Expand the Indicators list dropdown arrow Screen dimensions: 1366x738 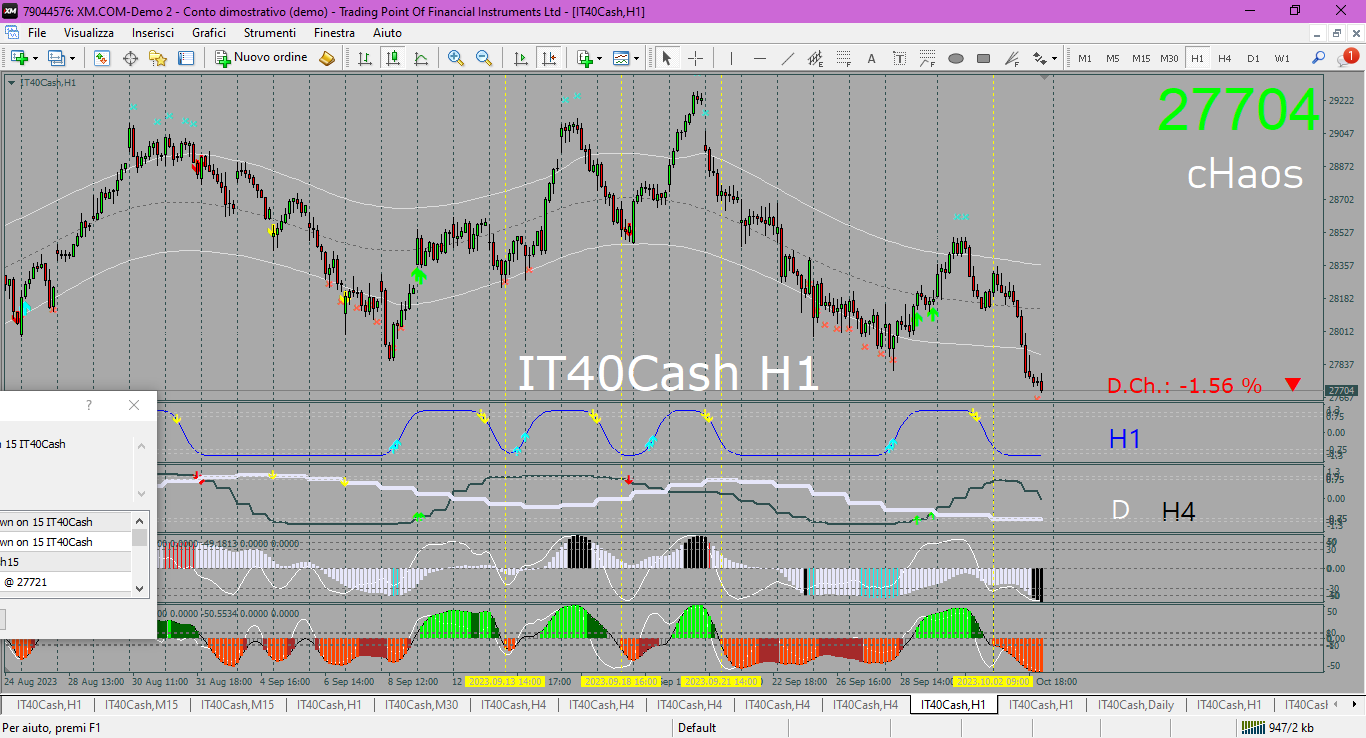pyautogui.click(x=600, y=58)
